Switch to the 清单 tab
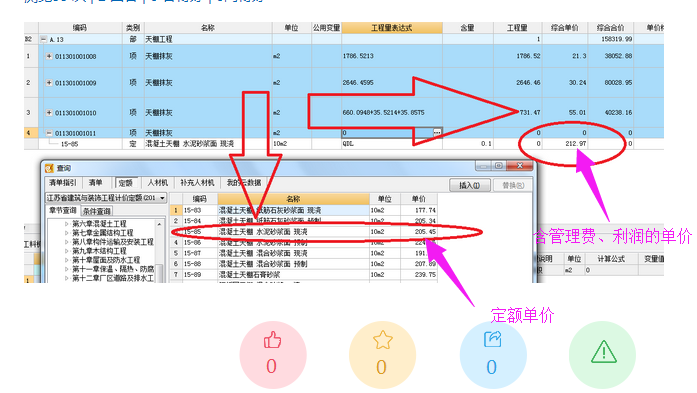 [x=95, y=183]
